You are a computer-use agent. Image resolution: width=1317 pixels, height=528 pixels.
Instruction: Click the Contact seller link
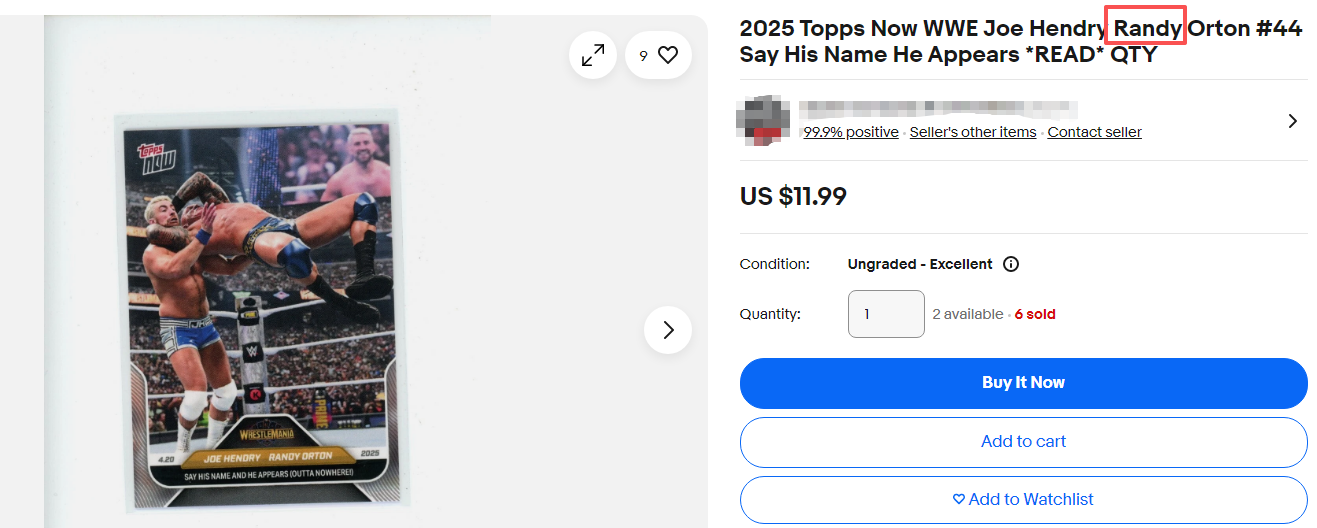[x=1094, y=132]
